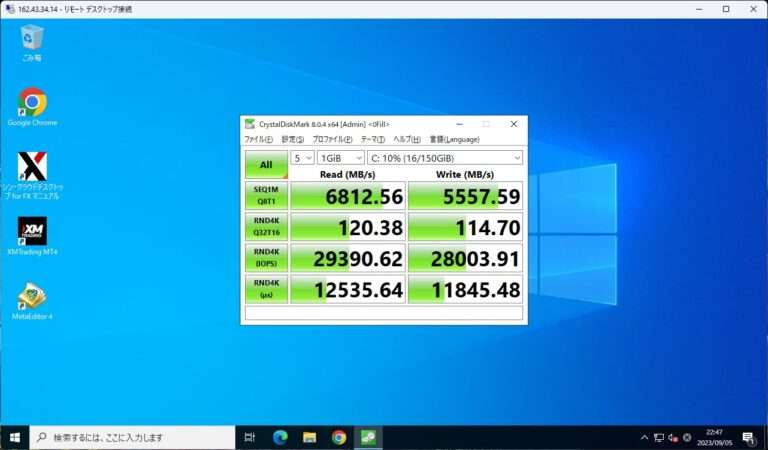Open Task View on the taskbar

click(250, 438)
